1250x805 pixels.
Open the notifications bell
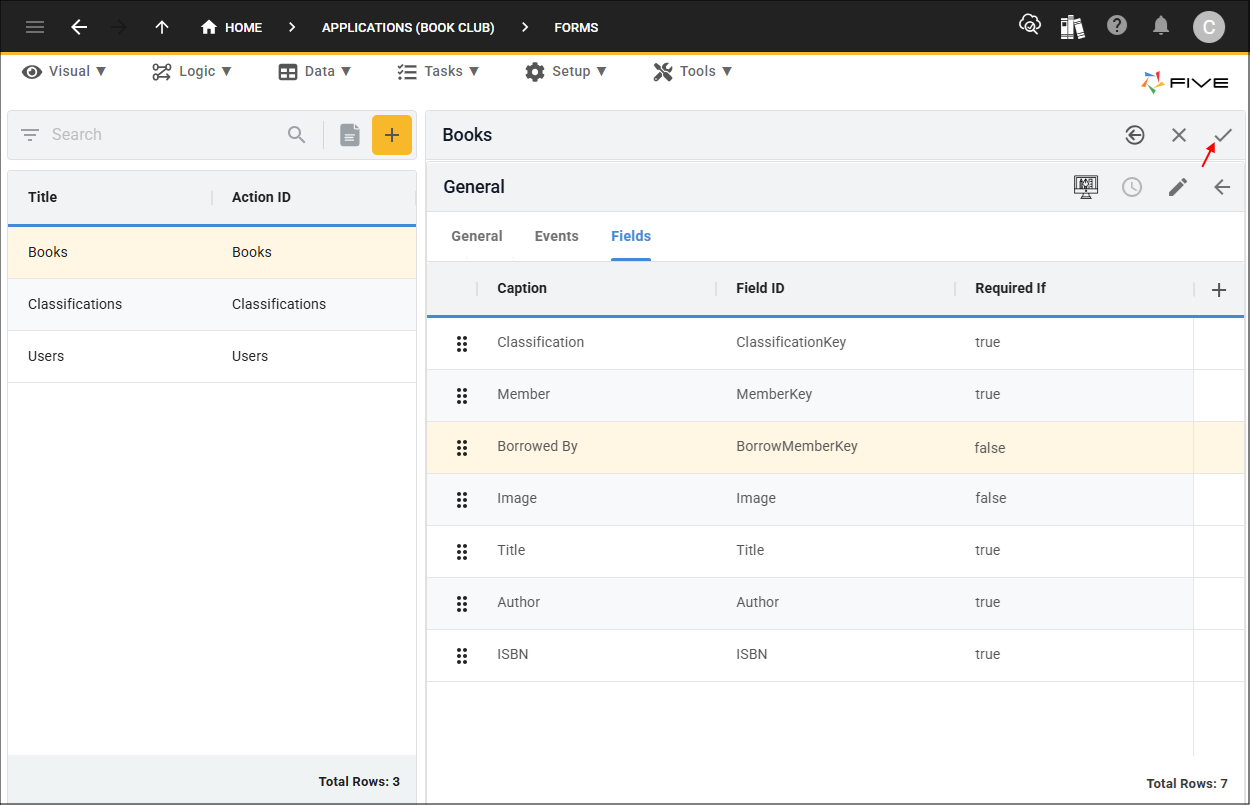point(1161,26)
